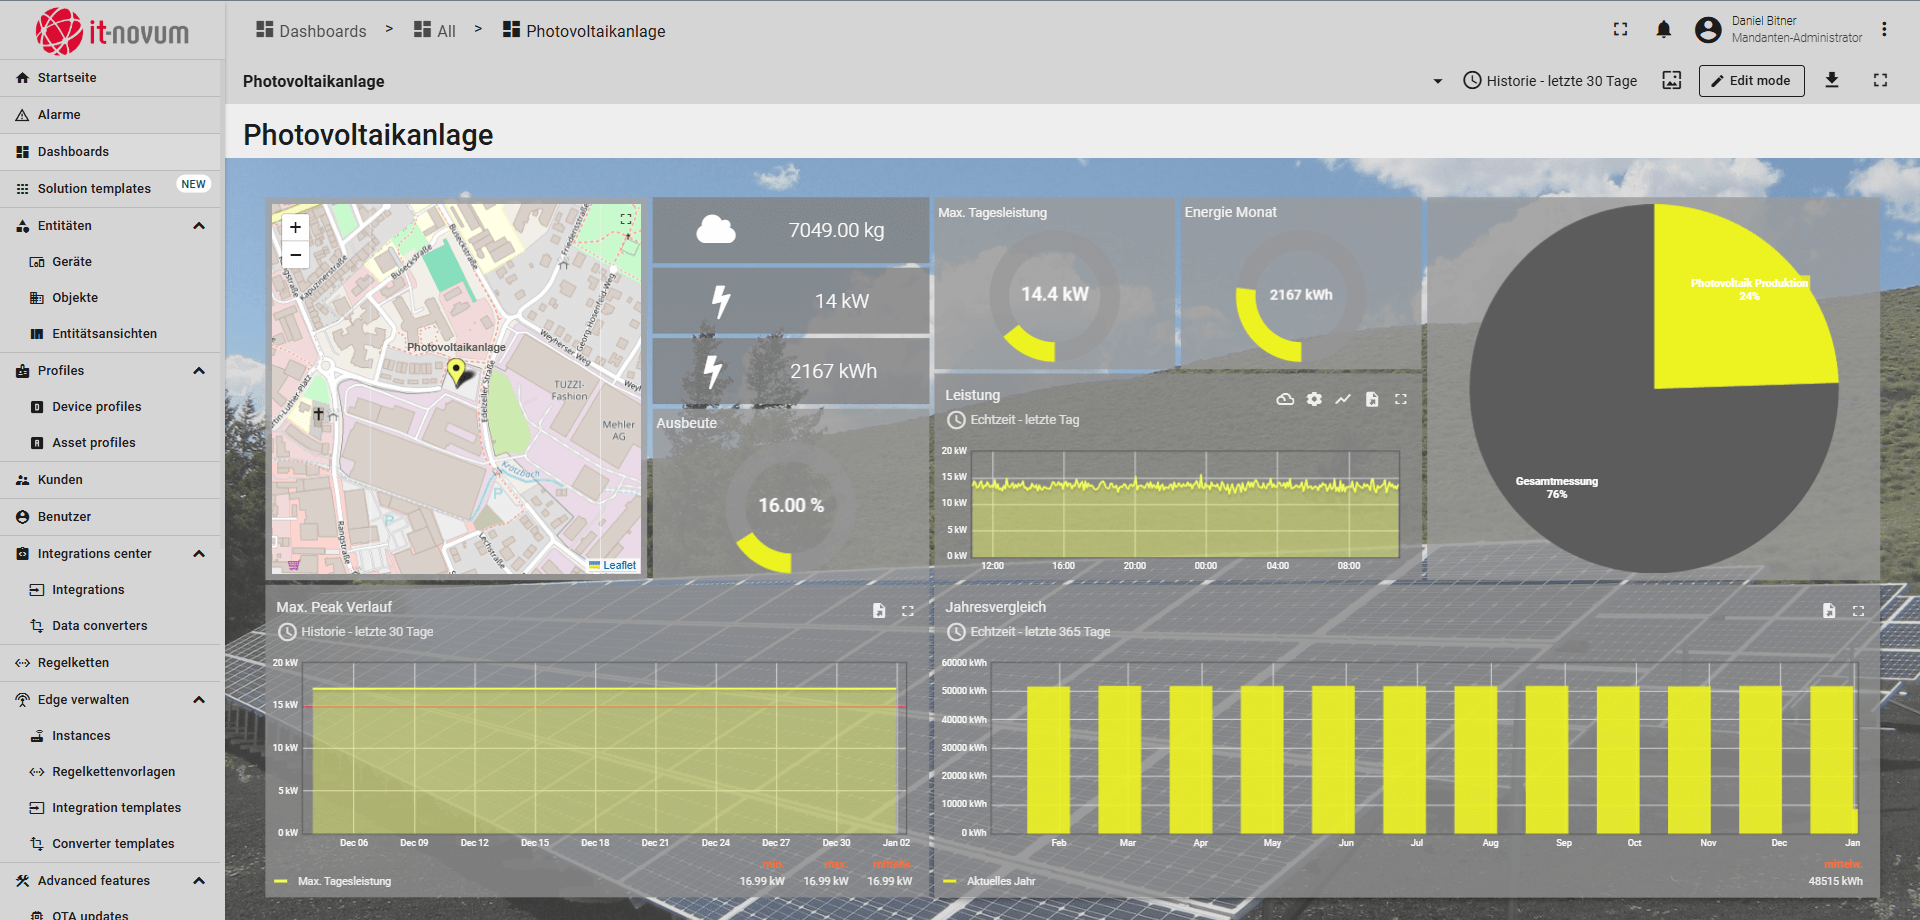The image size is (1920, 920).
Task: Toggle Max. Tagesleistung legend series
Action: (343, 881)
